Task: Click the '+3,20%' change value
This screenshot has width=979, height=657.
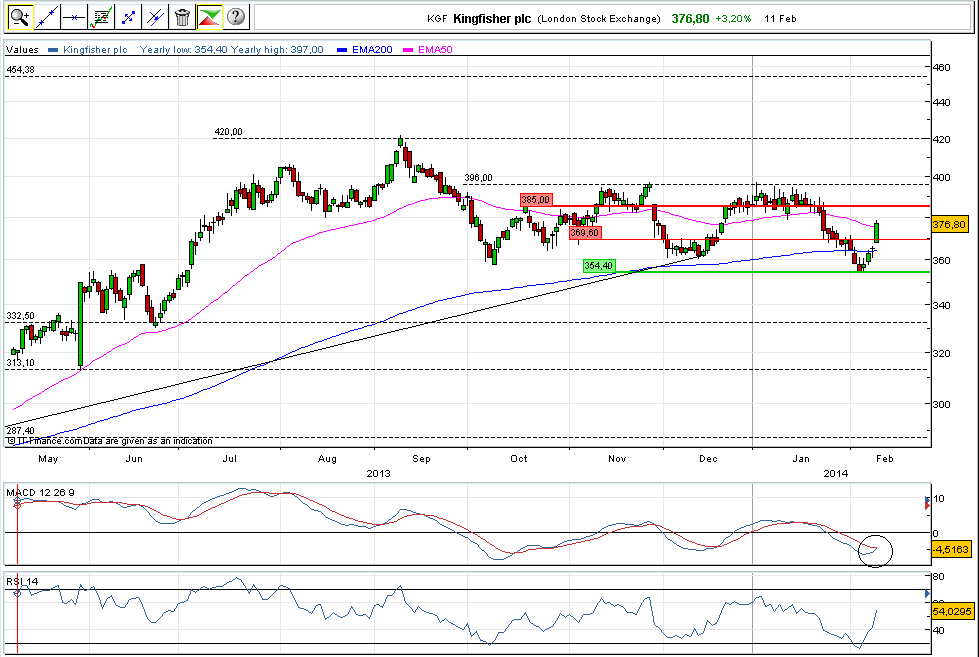Action: click(x=733, y=19)
